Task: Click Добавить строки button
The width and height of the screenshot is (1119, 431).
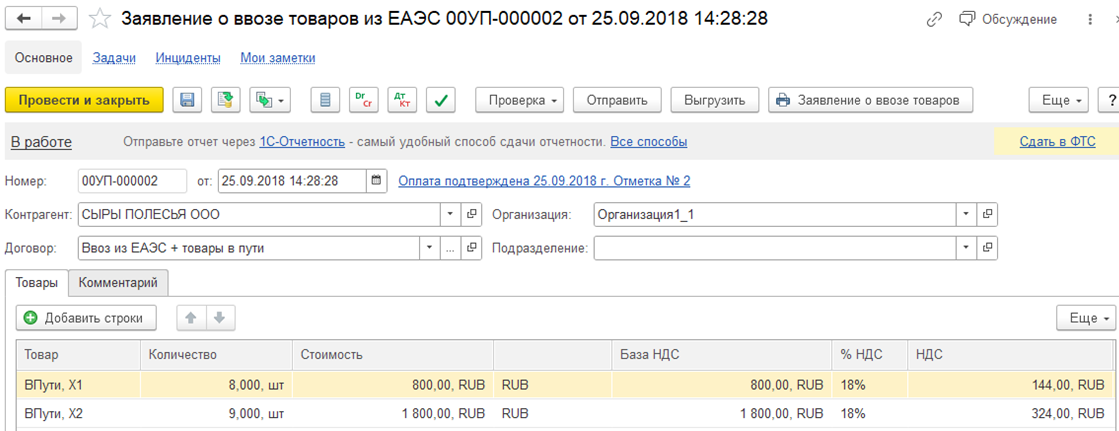Action: [x=86, y=318]
